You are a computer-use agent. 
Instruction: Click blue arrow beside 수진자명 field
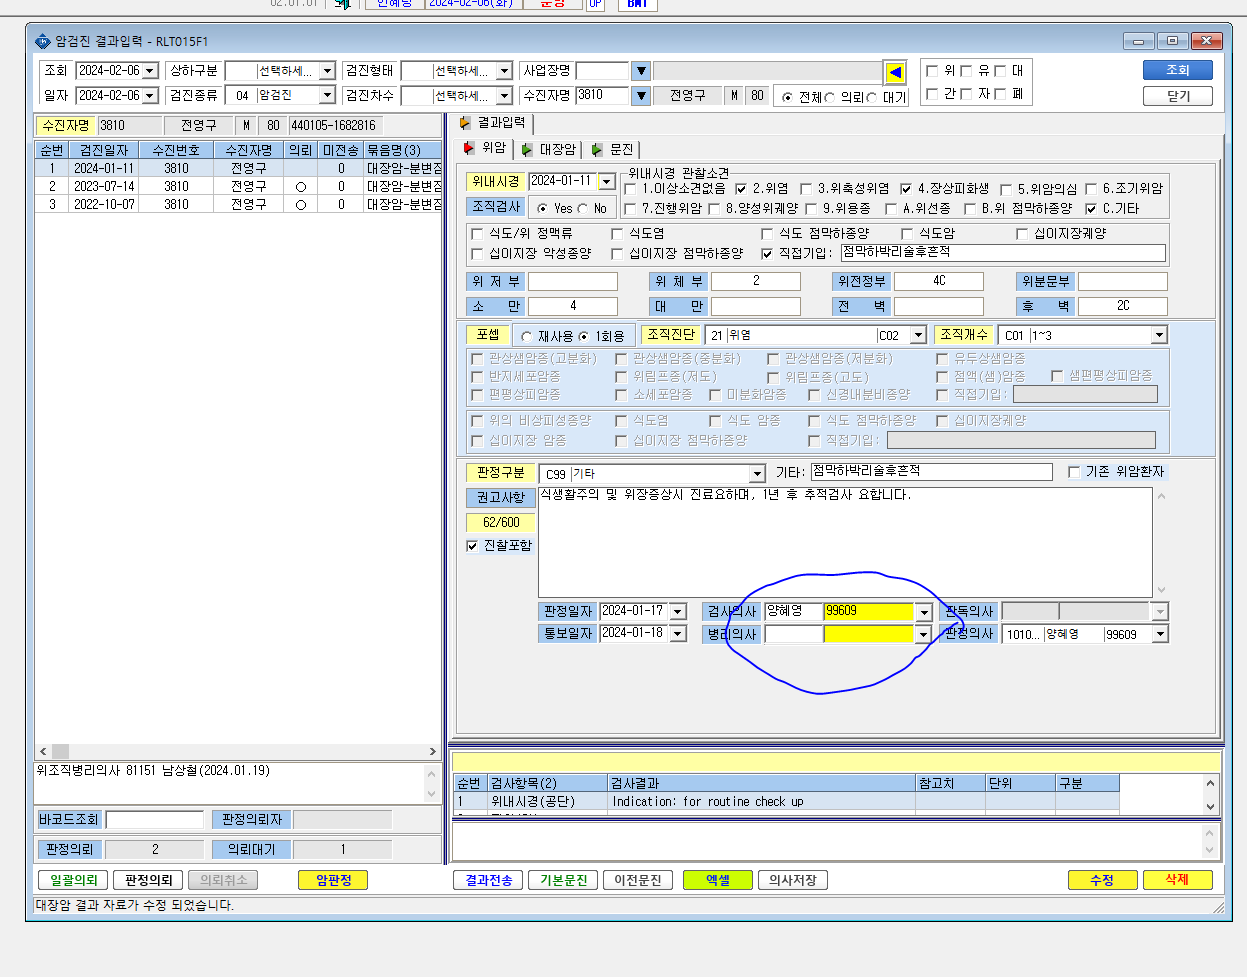pos(642,96)
